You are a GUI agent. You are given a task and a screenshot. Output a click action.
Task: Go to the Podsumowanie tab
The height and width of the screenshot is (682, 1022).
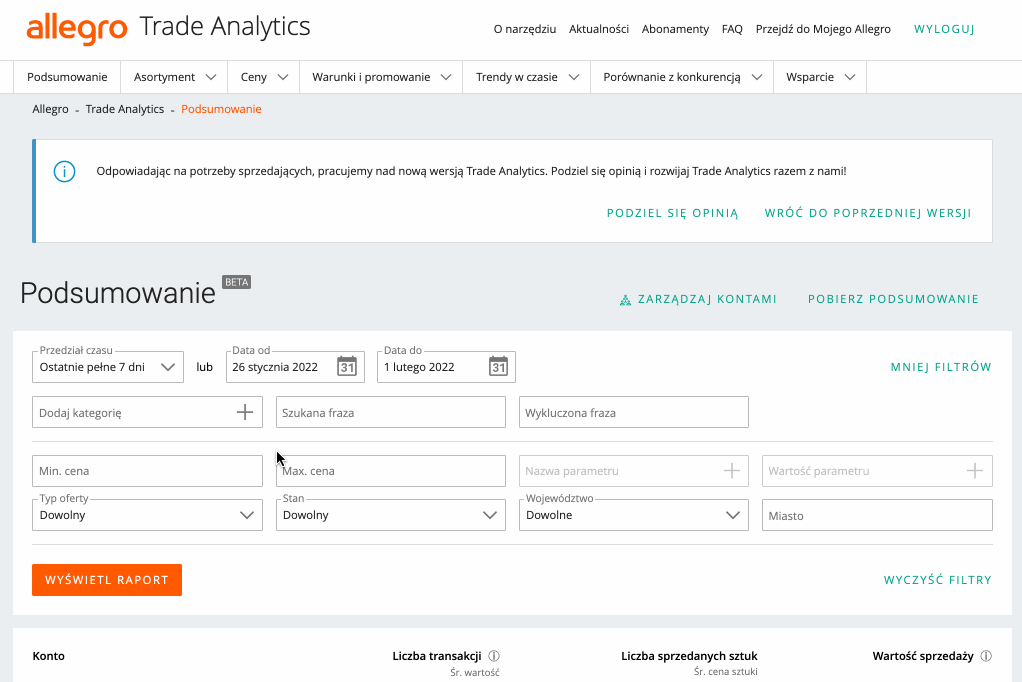tap(67, 77)
